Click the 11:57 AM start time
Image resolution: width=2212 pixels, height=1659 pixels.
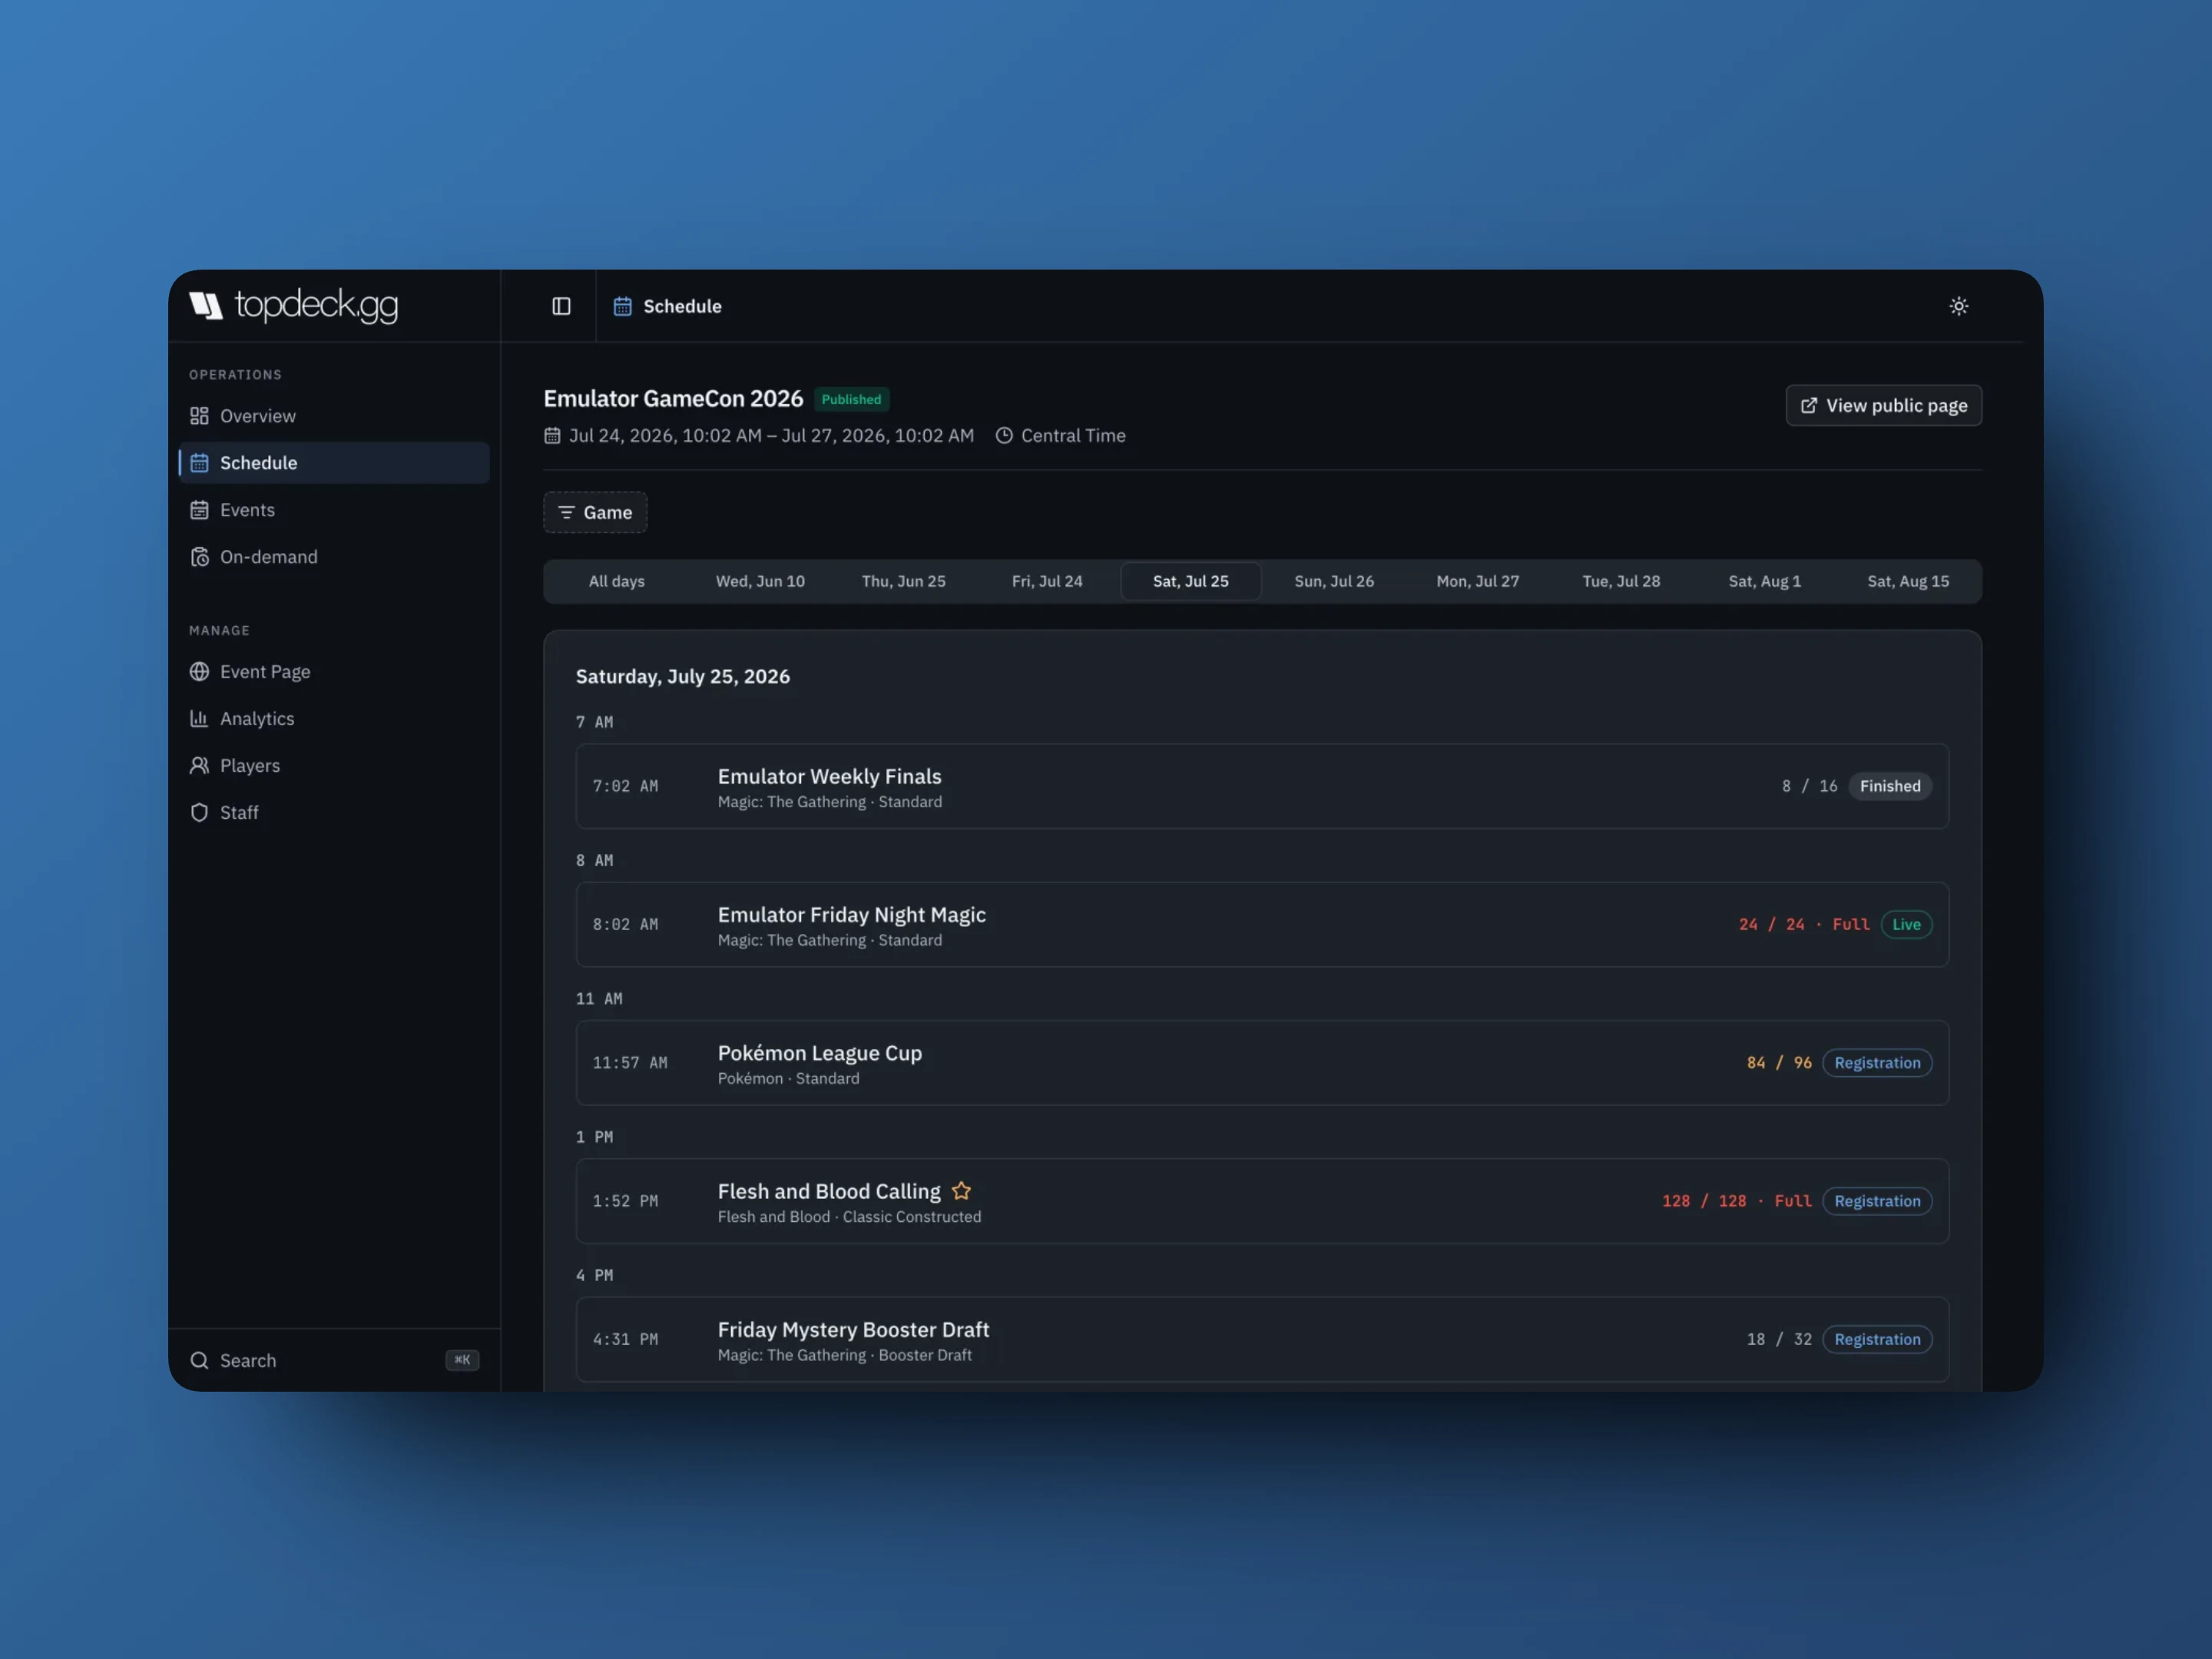coord(630,1063)
